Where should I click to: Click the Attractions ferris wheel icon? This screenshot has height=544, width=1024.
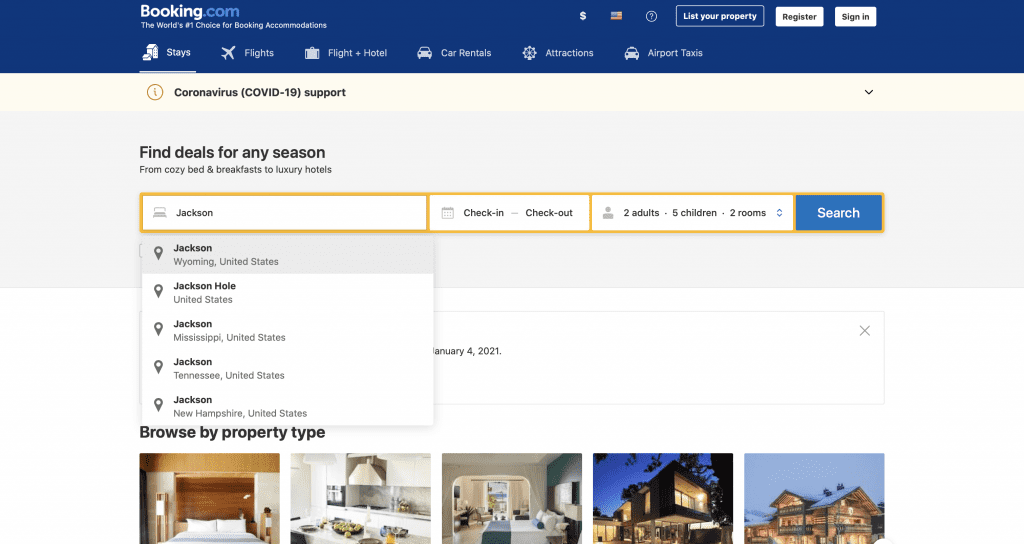[530, 53]
